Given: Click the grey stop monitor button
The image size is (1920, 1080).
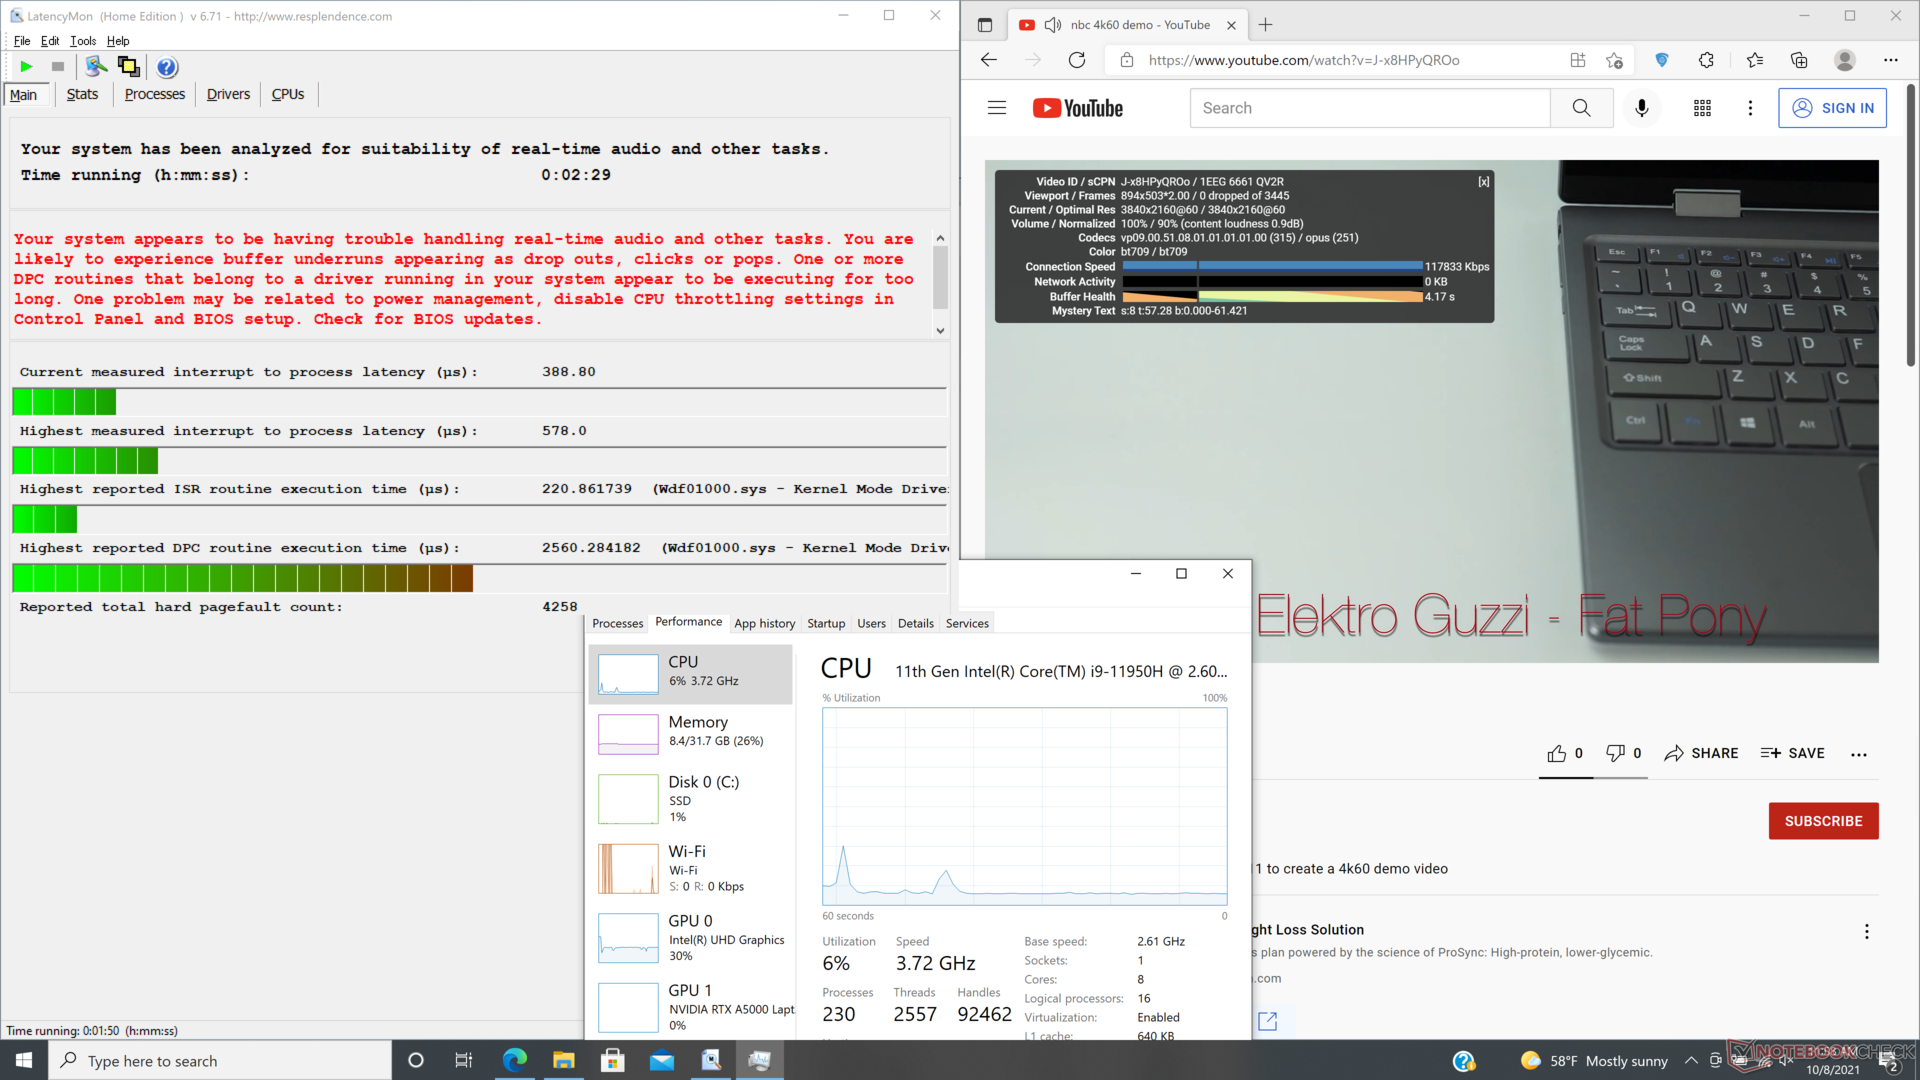Looking at the screenshot, I should (58, 67).
